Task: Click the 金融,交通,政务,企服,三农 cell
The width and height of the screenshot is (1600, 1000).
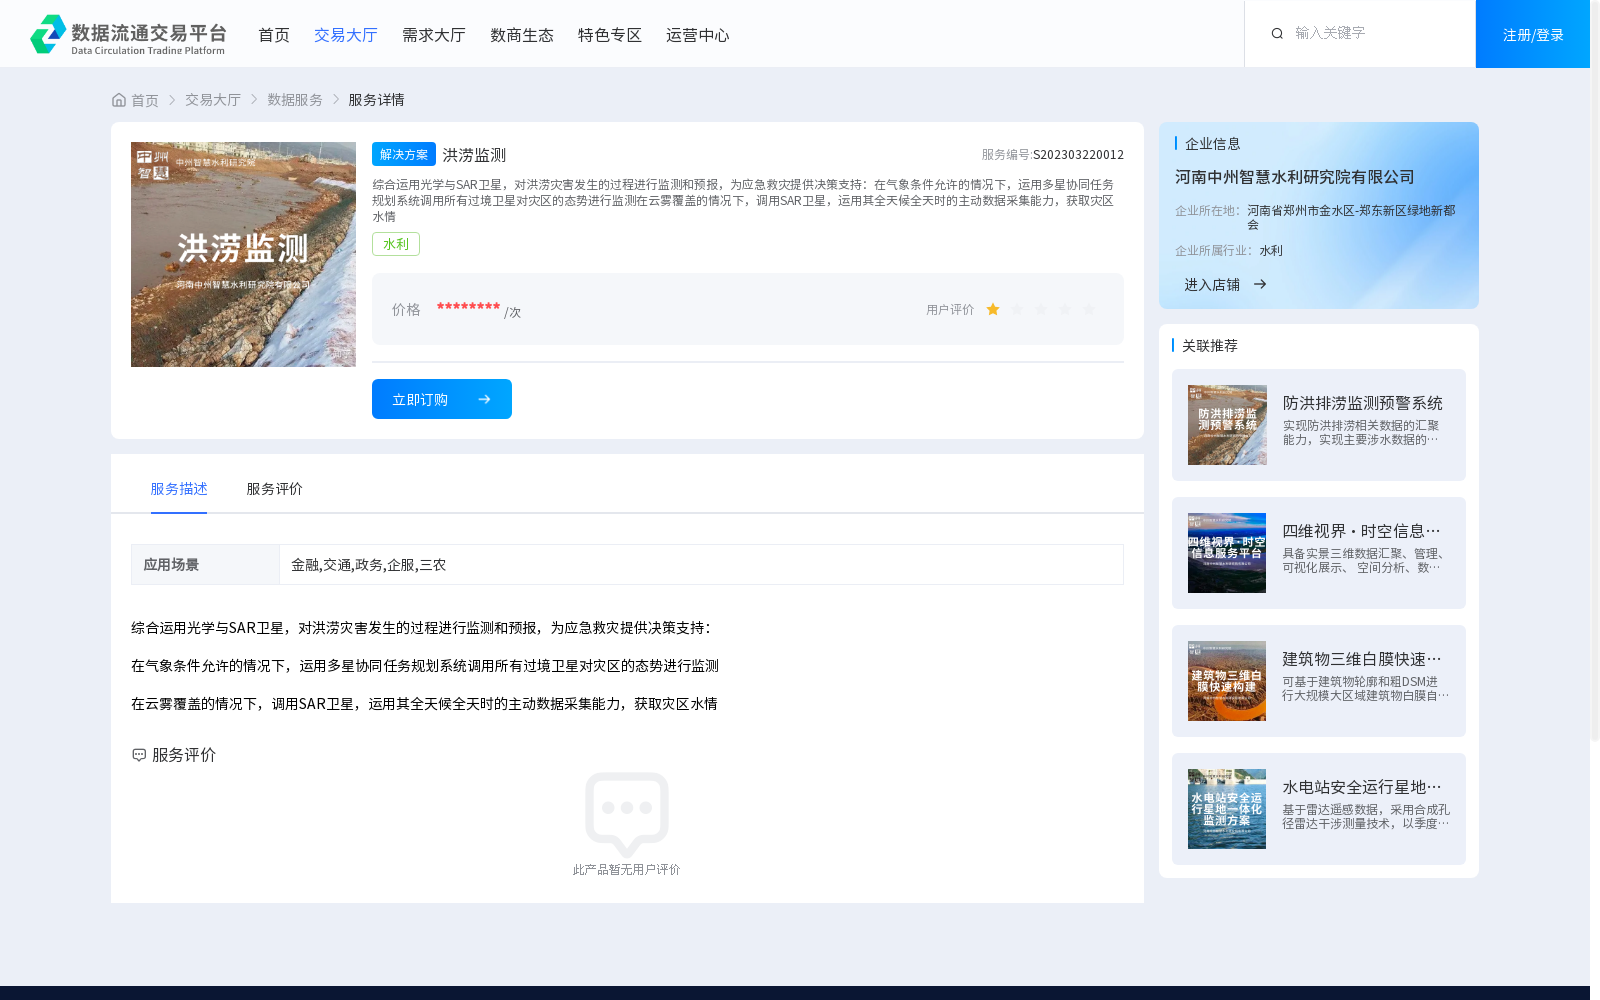Action: coord(701,565)
